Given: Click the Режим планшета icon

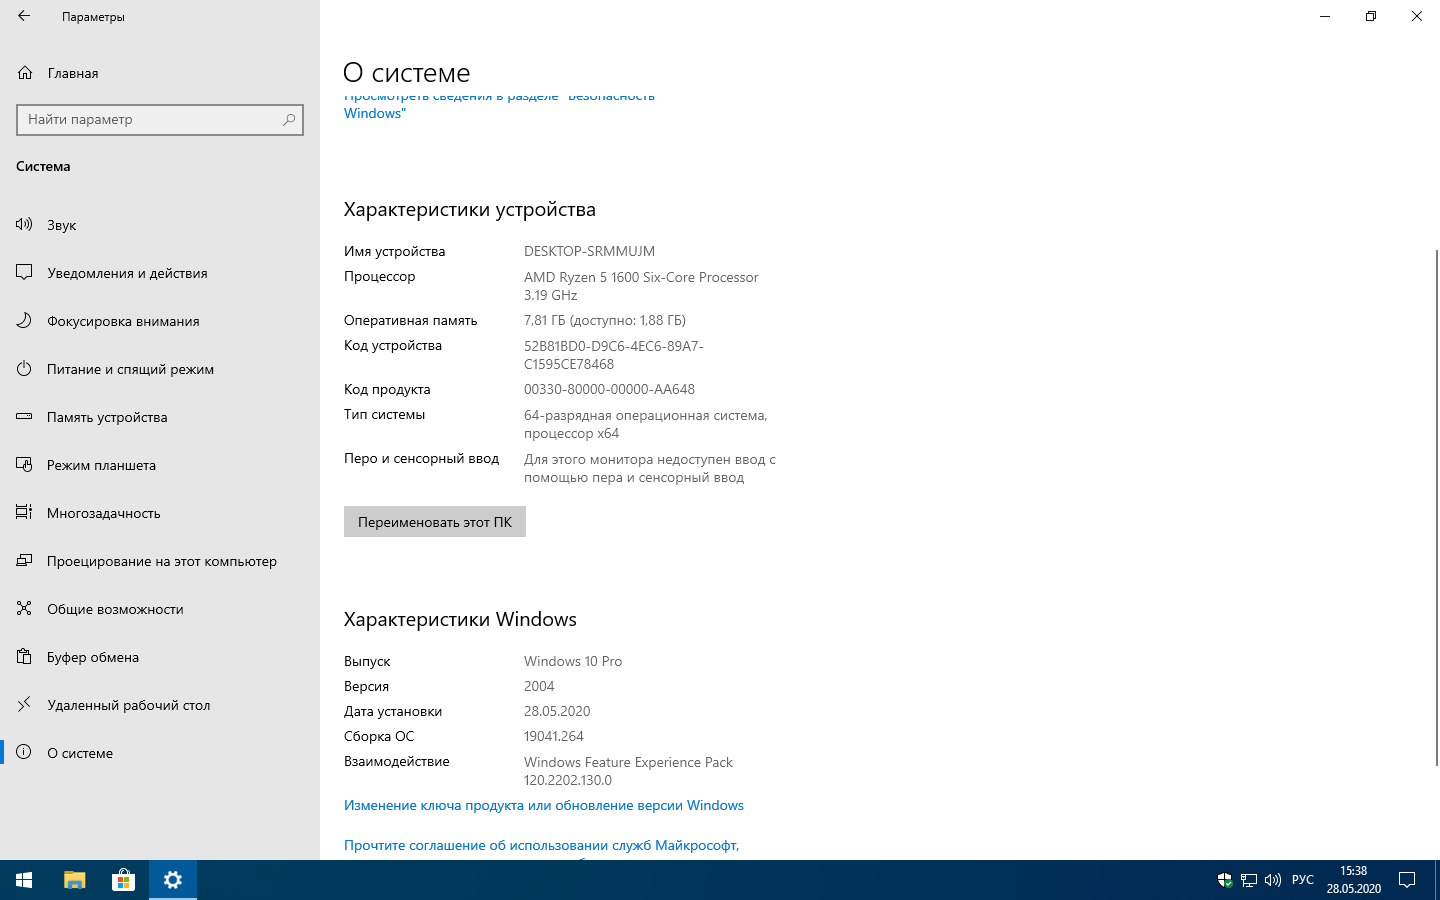Looking at the screenshot, I should [24, 465].
